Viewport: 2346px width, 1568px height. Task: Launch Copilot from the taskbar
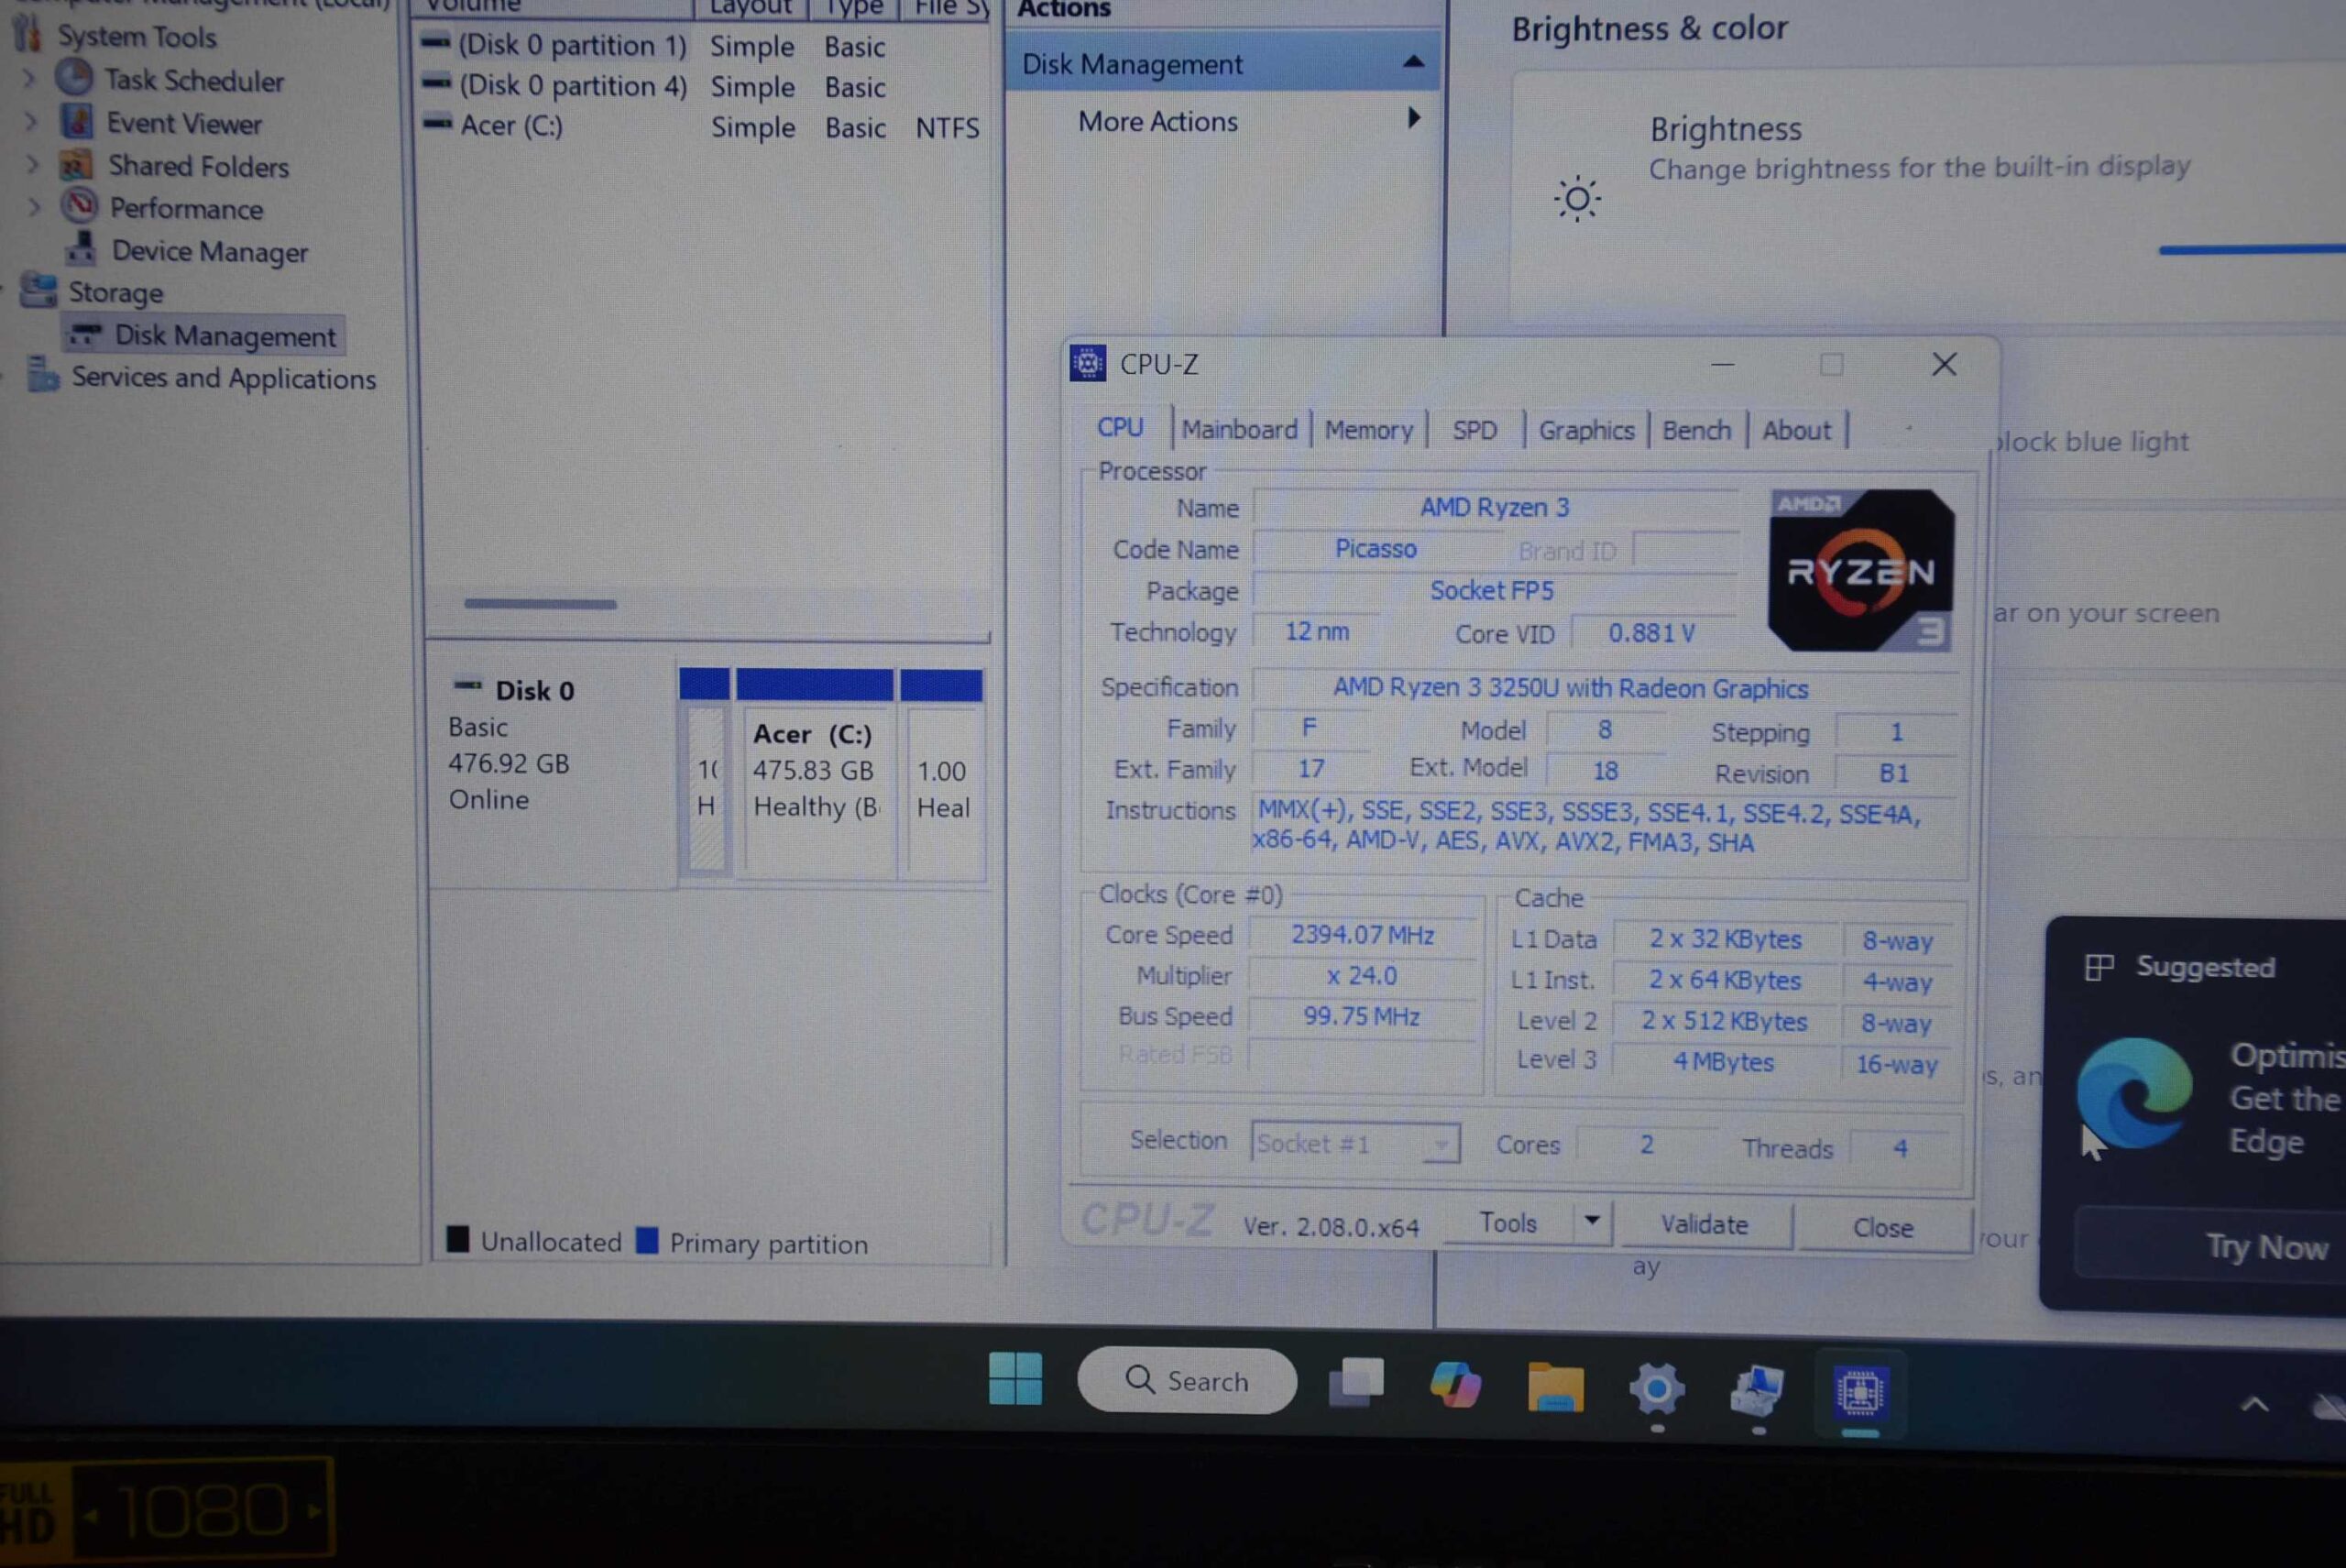(x=1455, y=1386)
